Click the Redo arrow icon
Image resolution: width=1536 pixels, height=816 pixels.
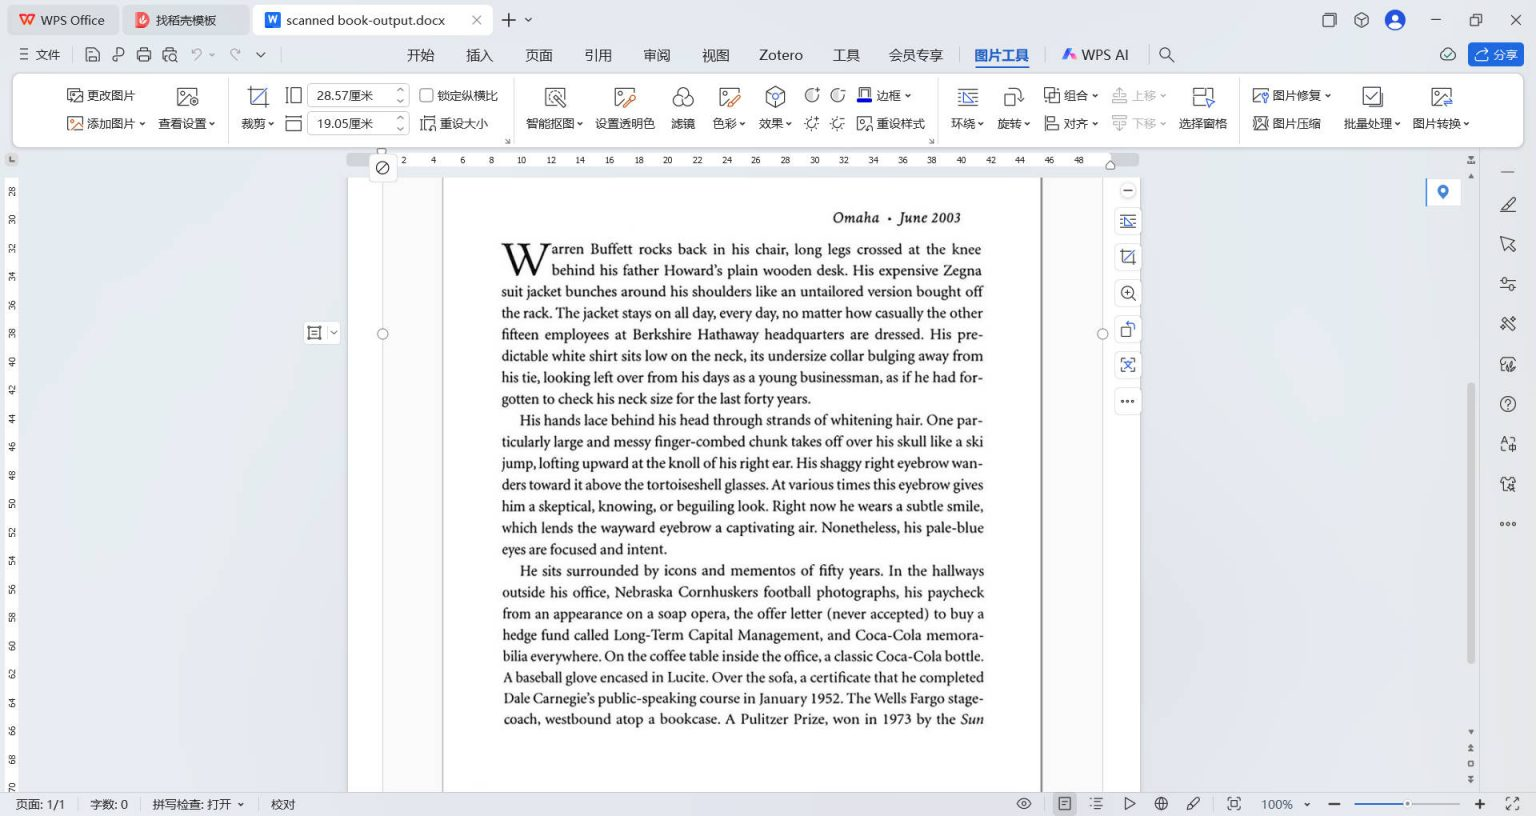pos(236,55)
